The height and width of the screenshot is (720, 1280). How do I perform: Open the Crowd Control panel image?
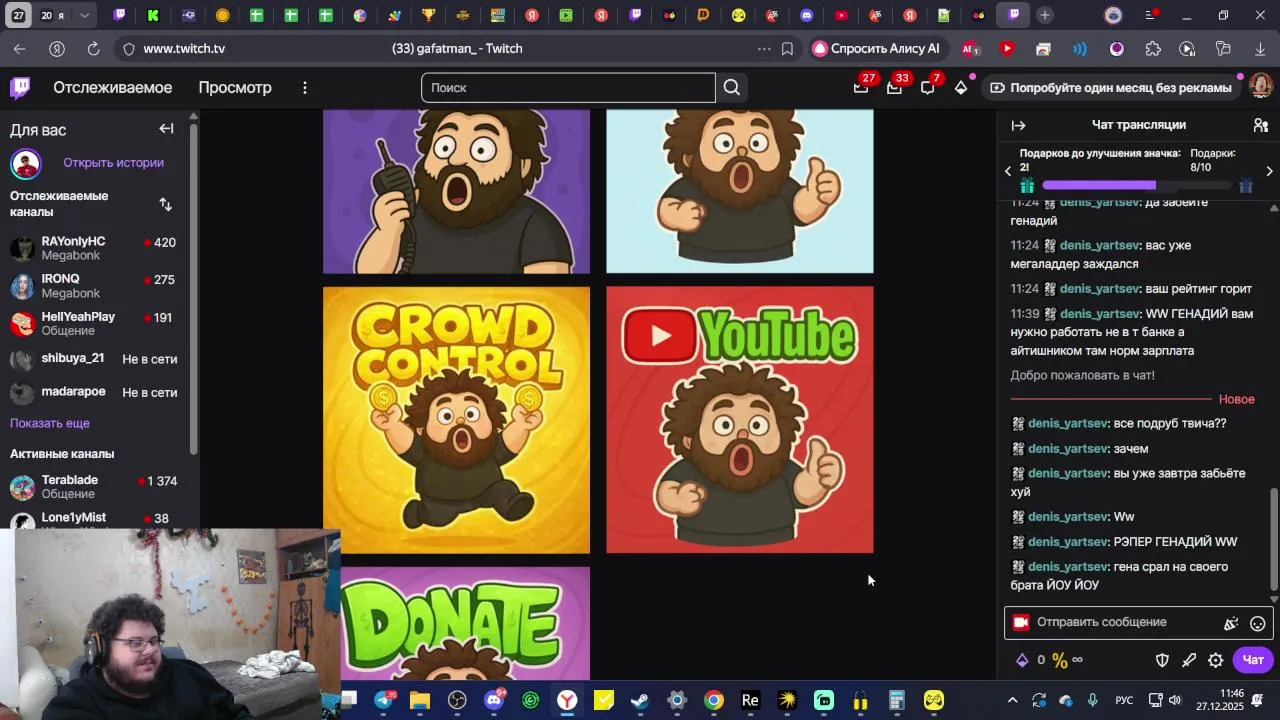tap(456, 420)
